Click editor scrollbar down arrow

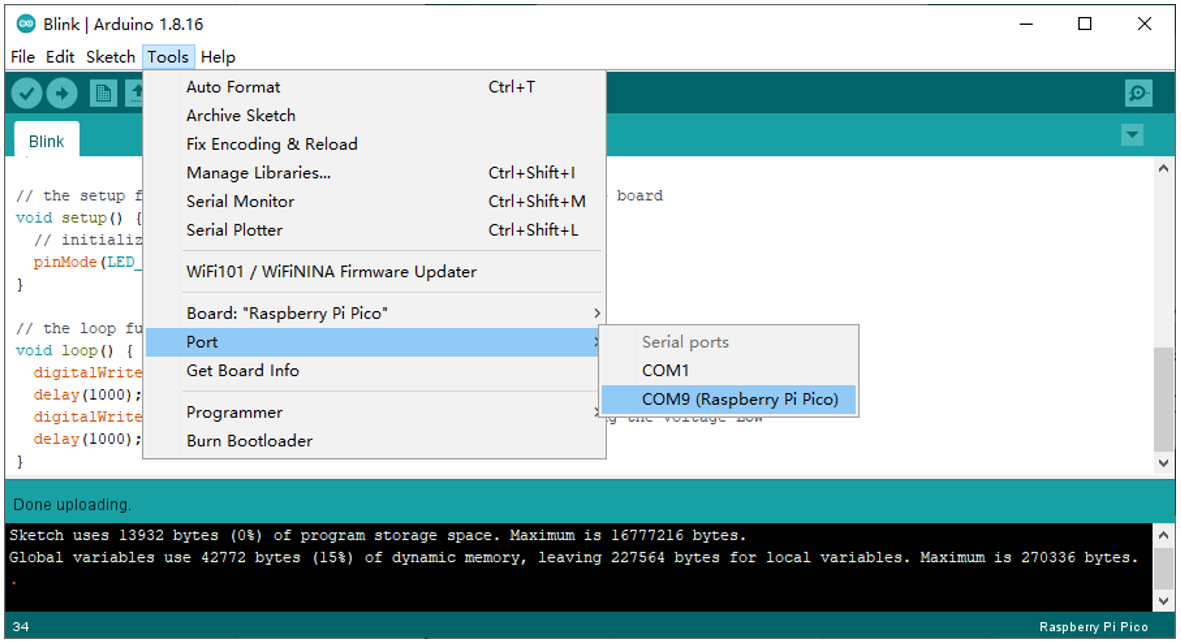1164,463
